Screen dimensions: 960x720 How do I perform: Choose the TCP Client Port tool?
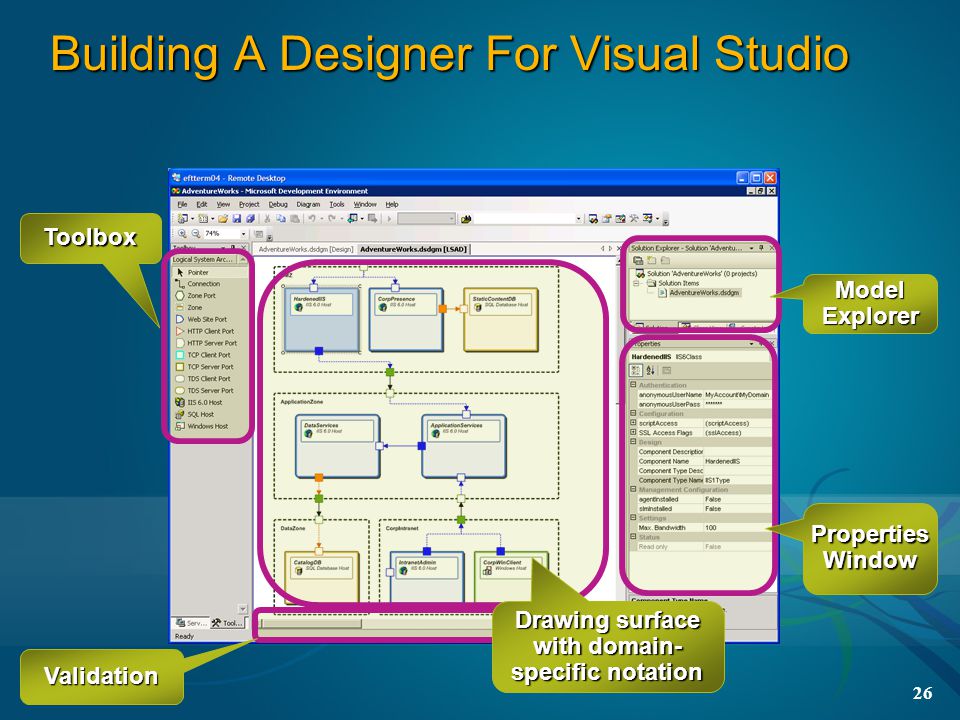210,355
